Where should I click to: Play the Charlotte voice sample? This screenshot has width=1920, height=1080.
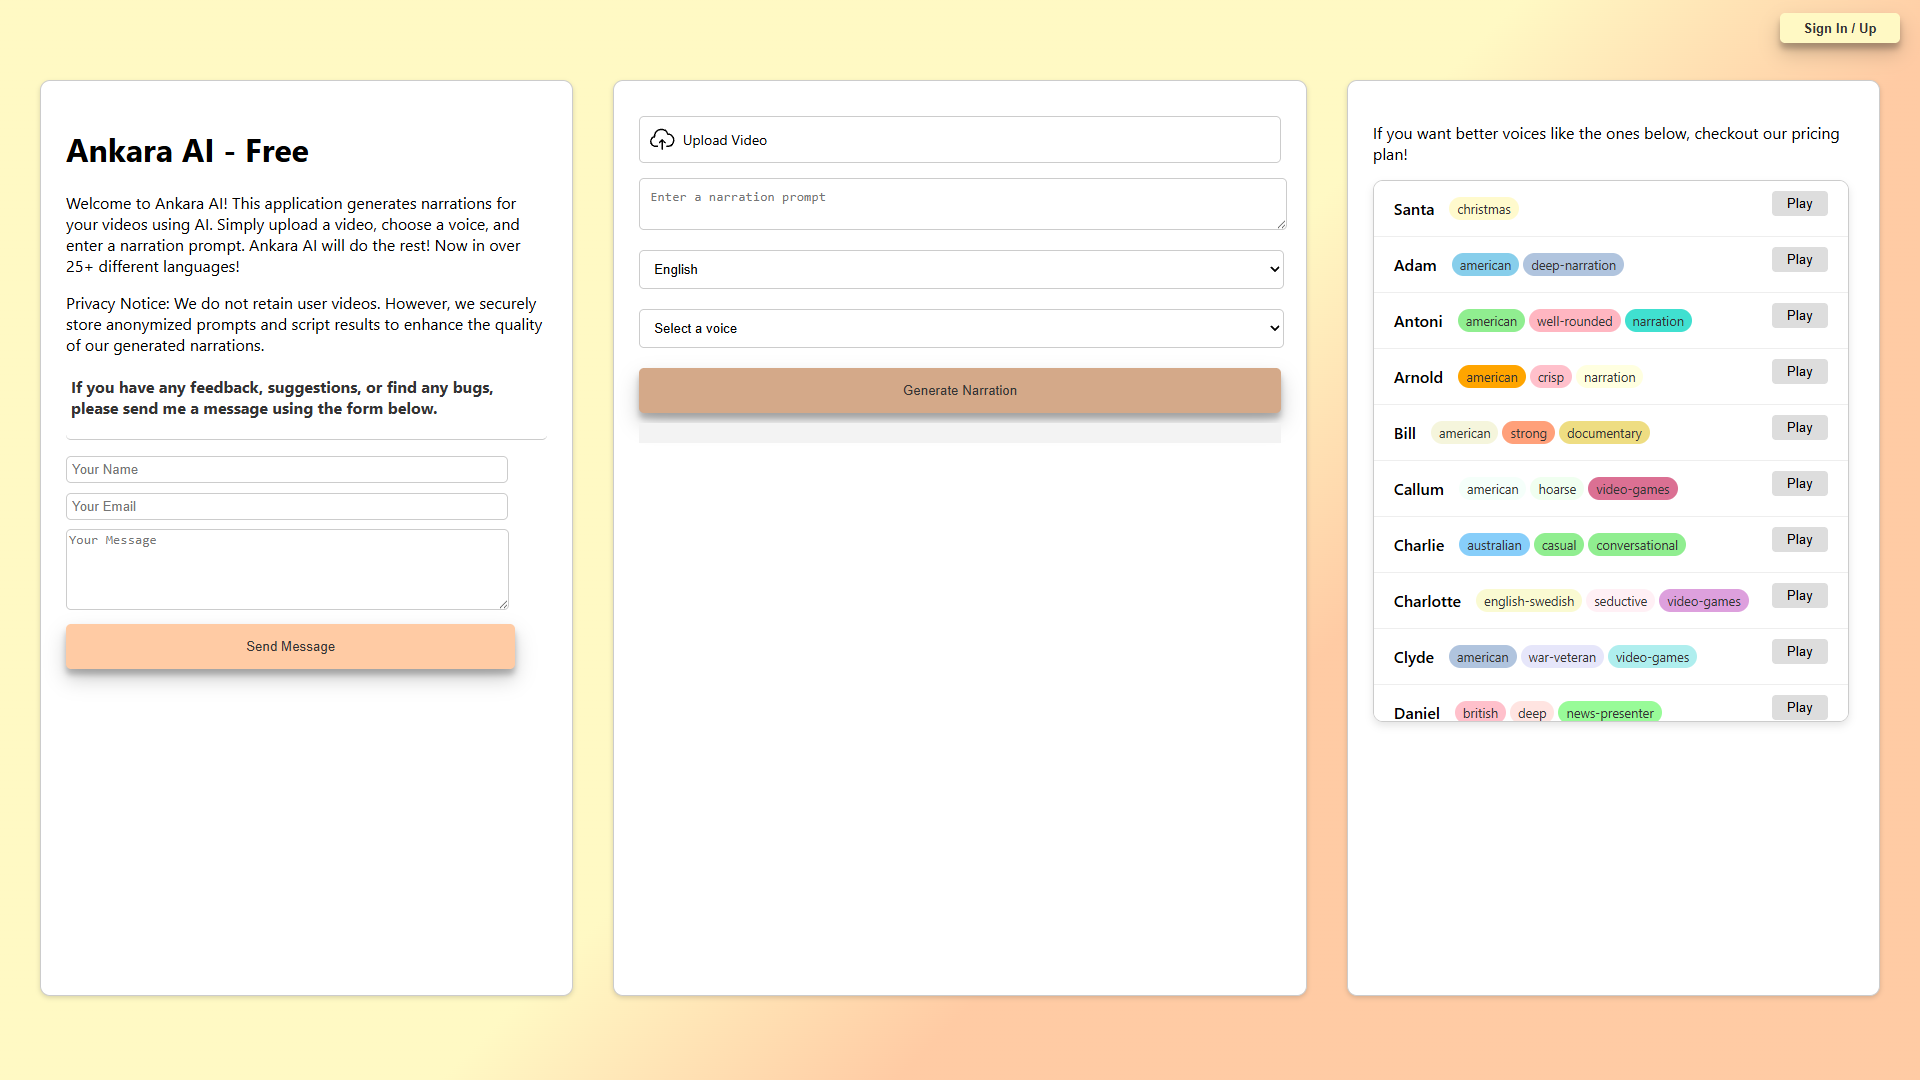(x=1799, y=596)
